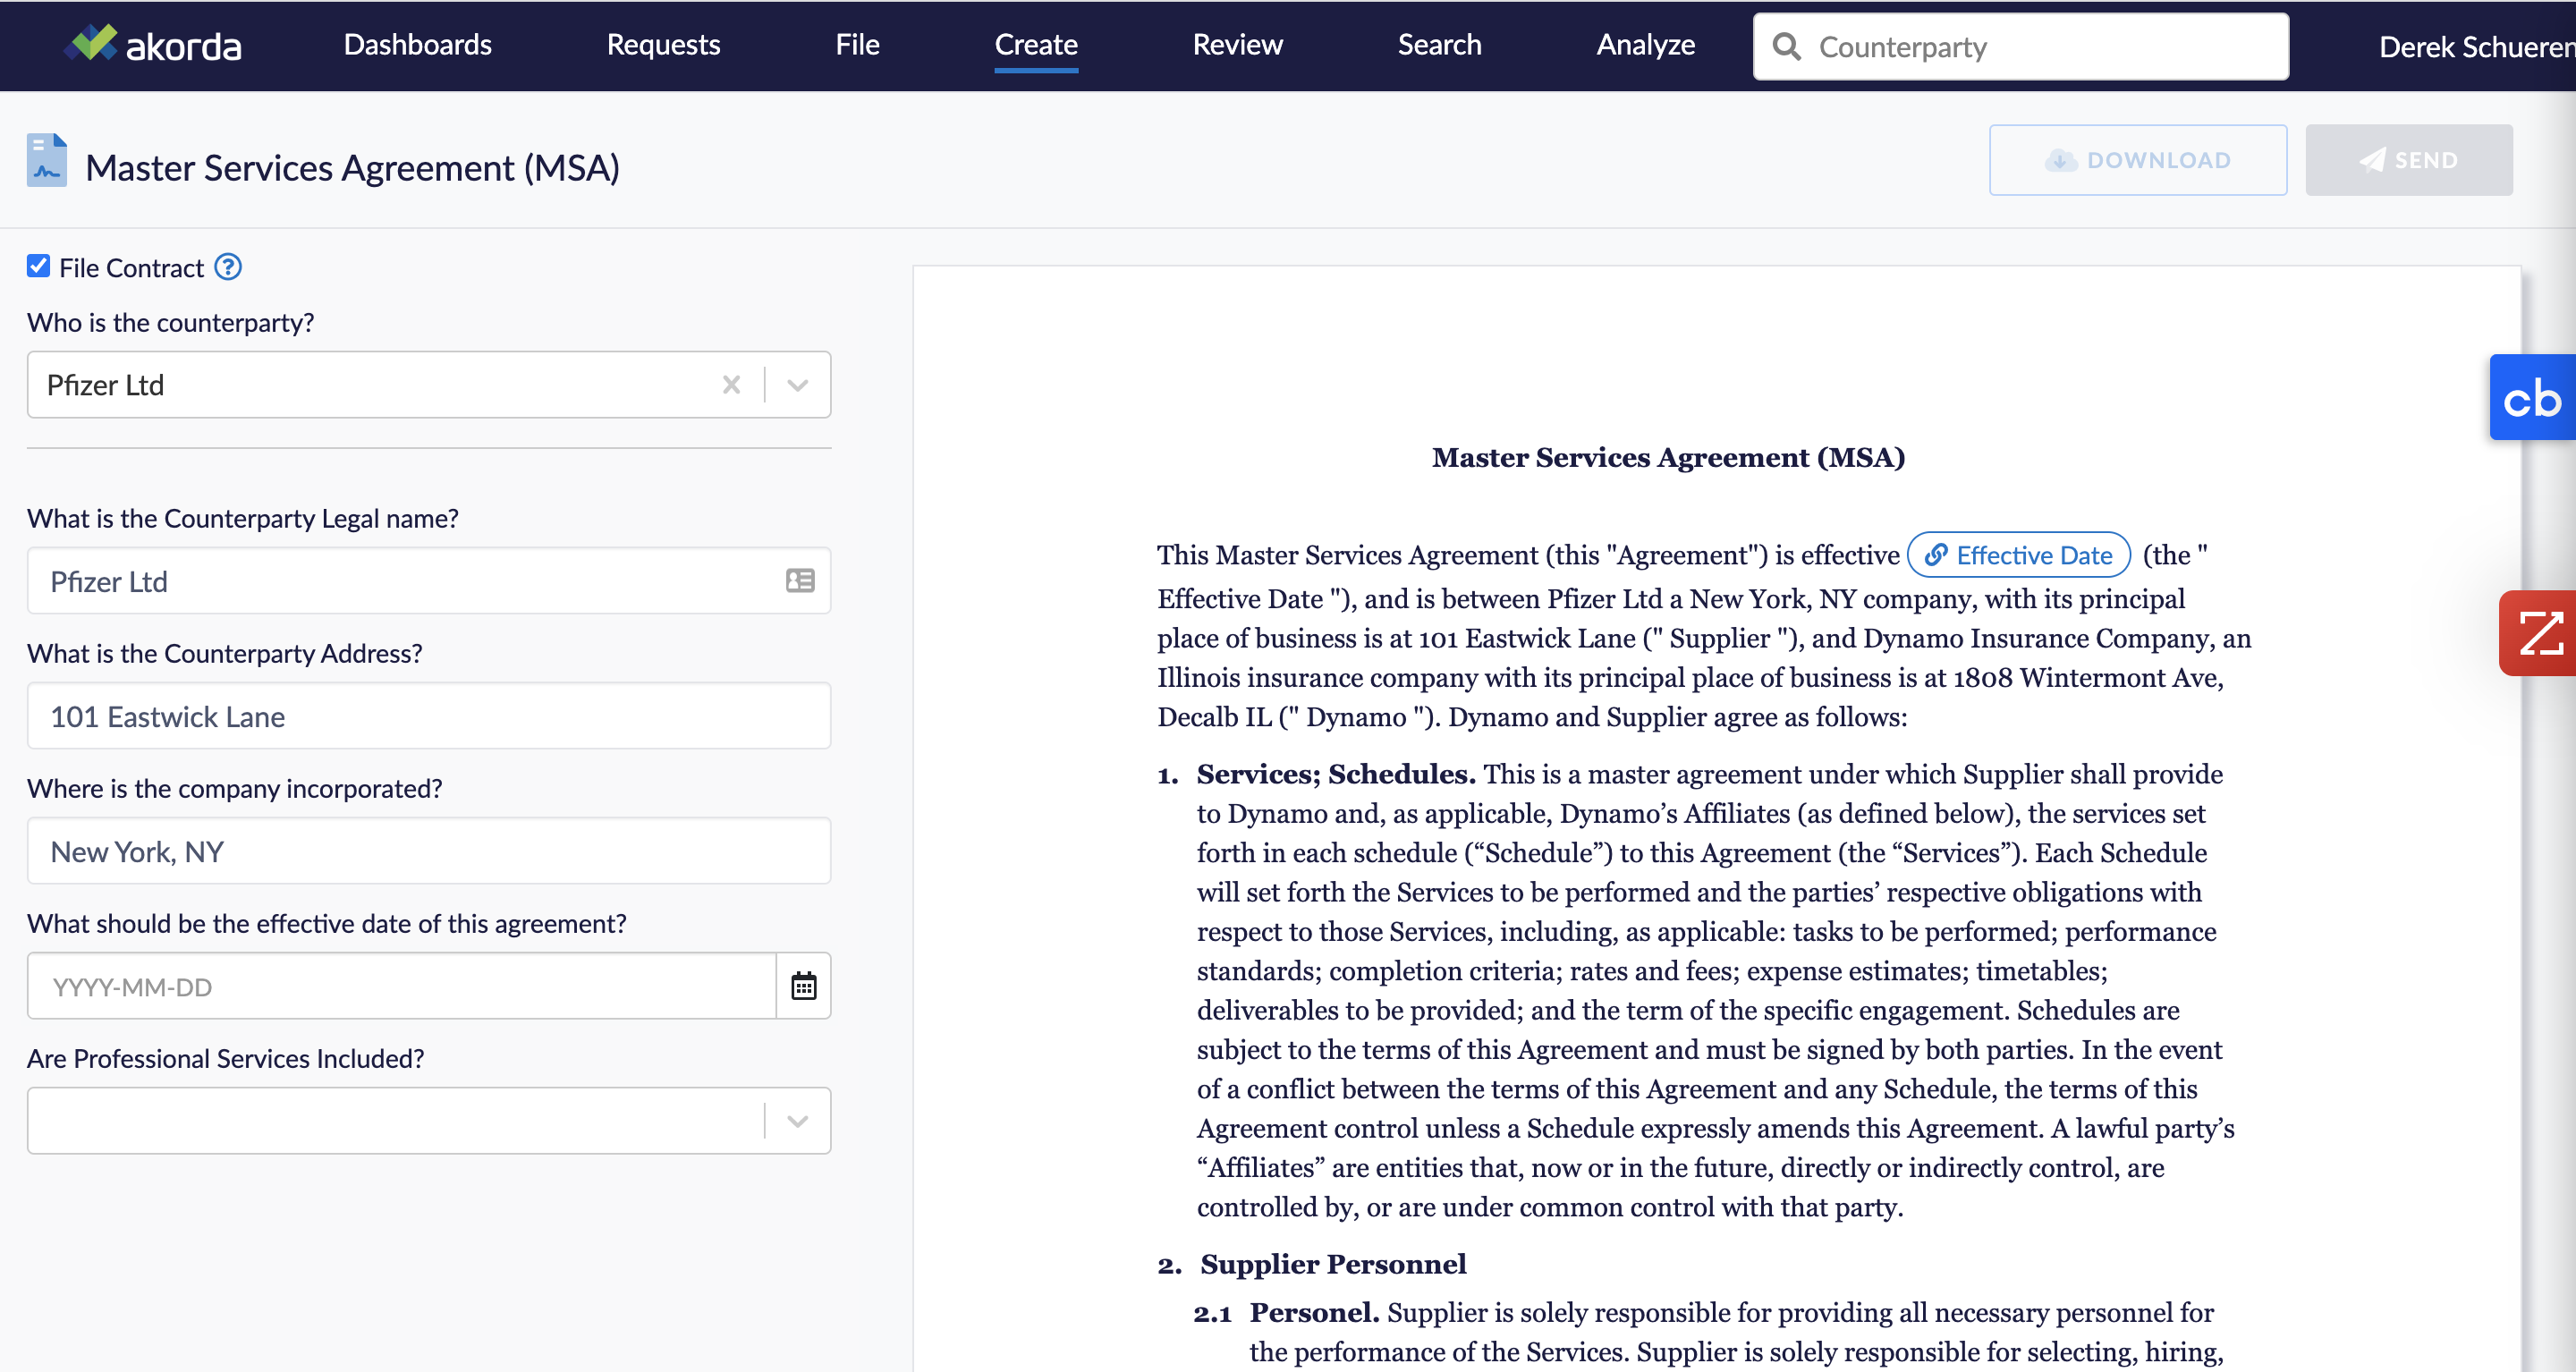This screenshot has height=1372, width=2576.
Task: Click the Send button
Action: [x=2408, y=160]
